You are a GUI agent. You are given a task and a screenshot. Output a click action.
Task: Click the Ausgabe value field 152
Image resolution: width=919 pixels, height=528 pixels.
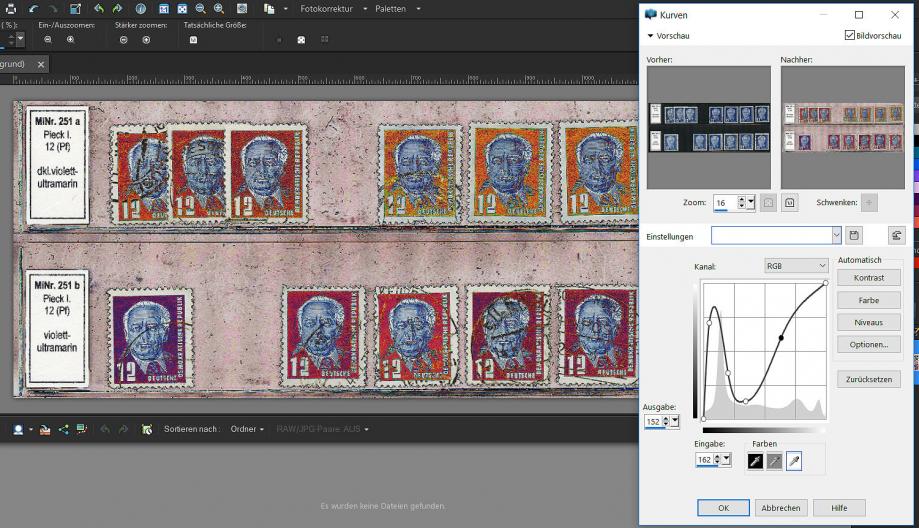(653, 421)
